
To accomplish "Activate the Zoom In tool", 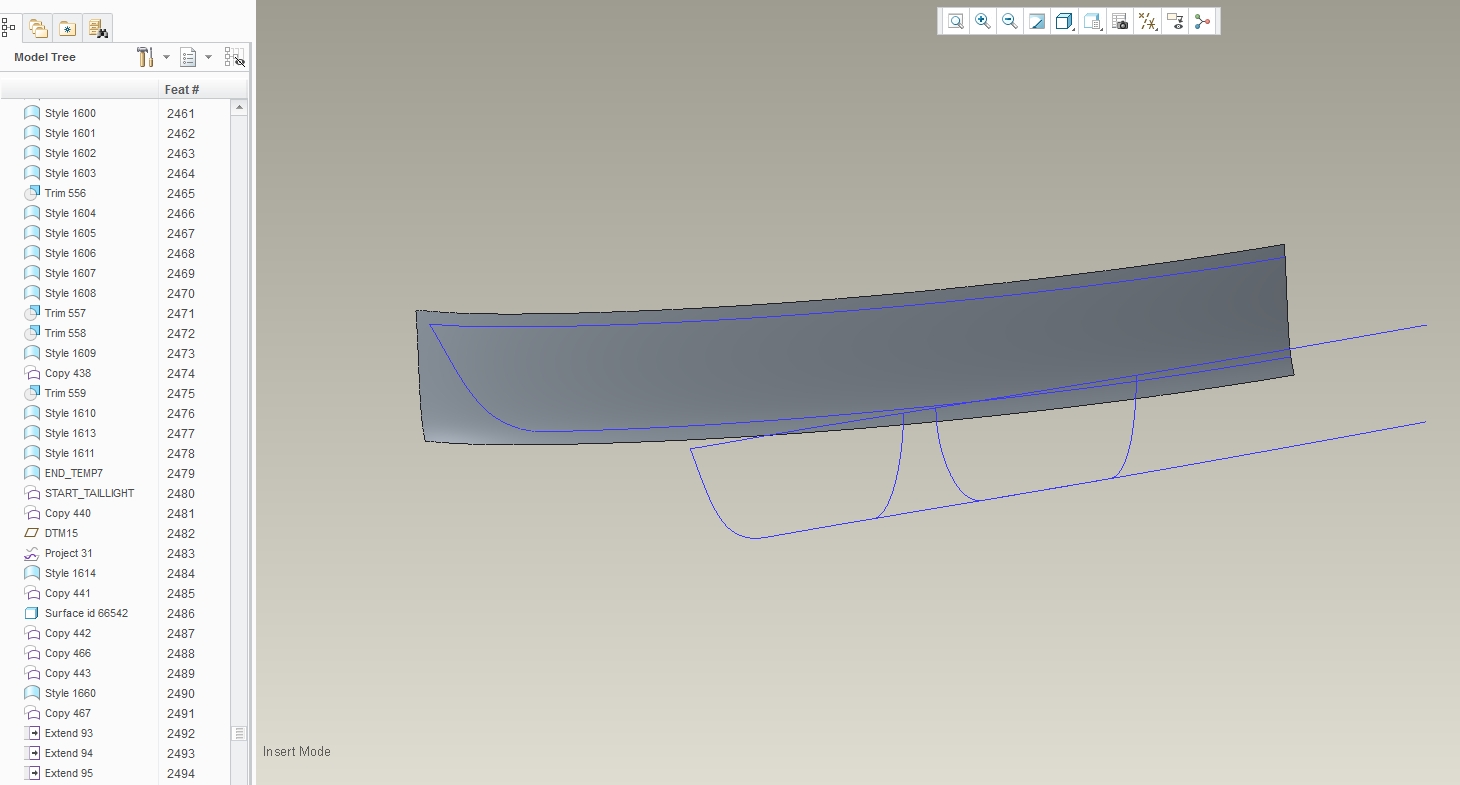I will pyautogui.click(x=983, y=22).
